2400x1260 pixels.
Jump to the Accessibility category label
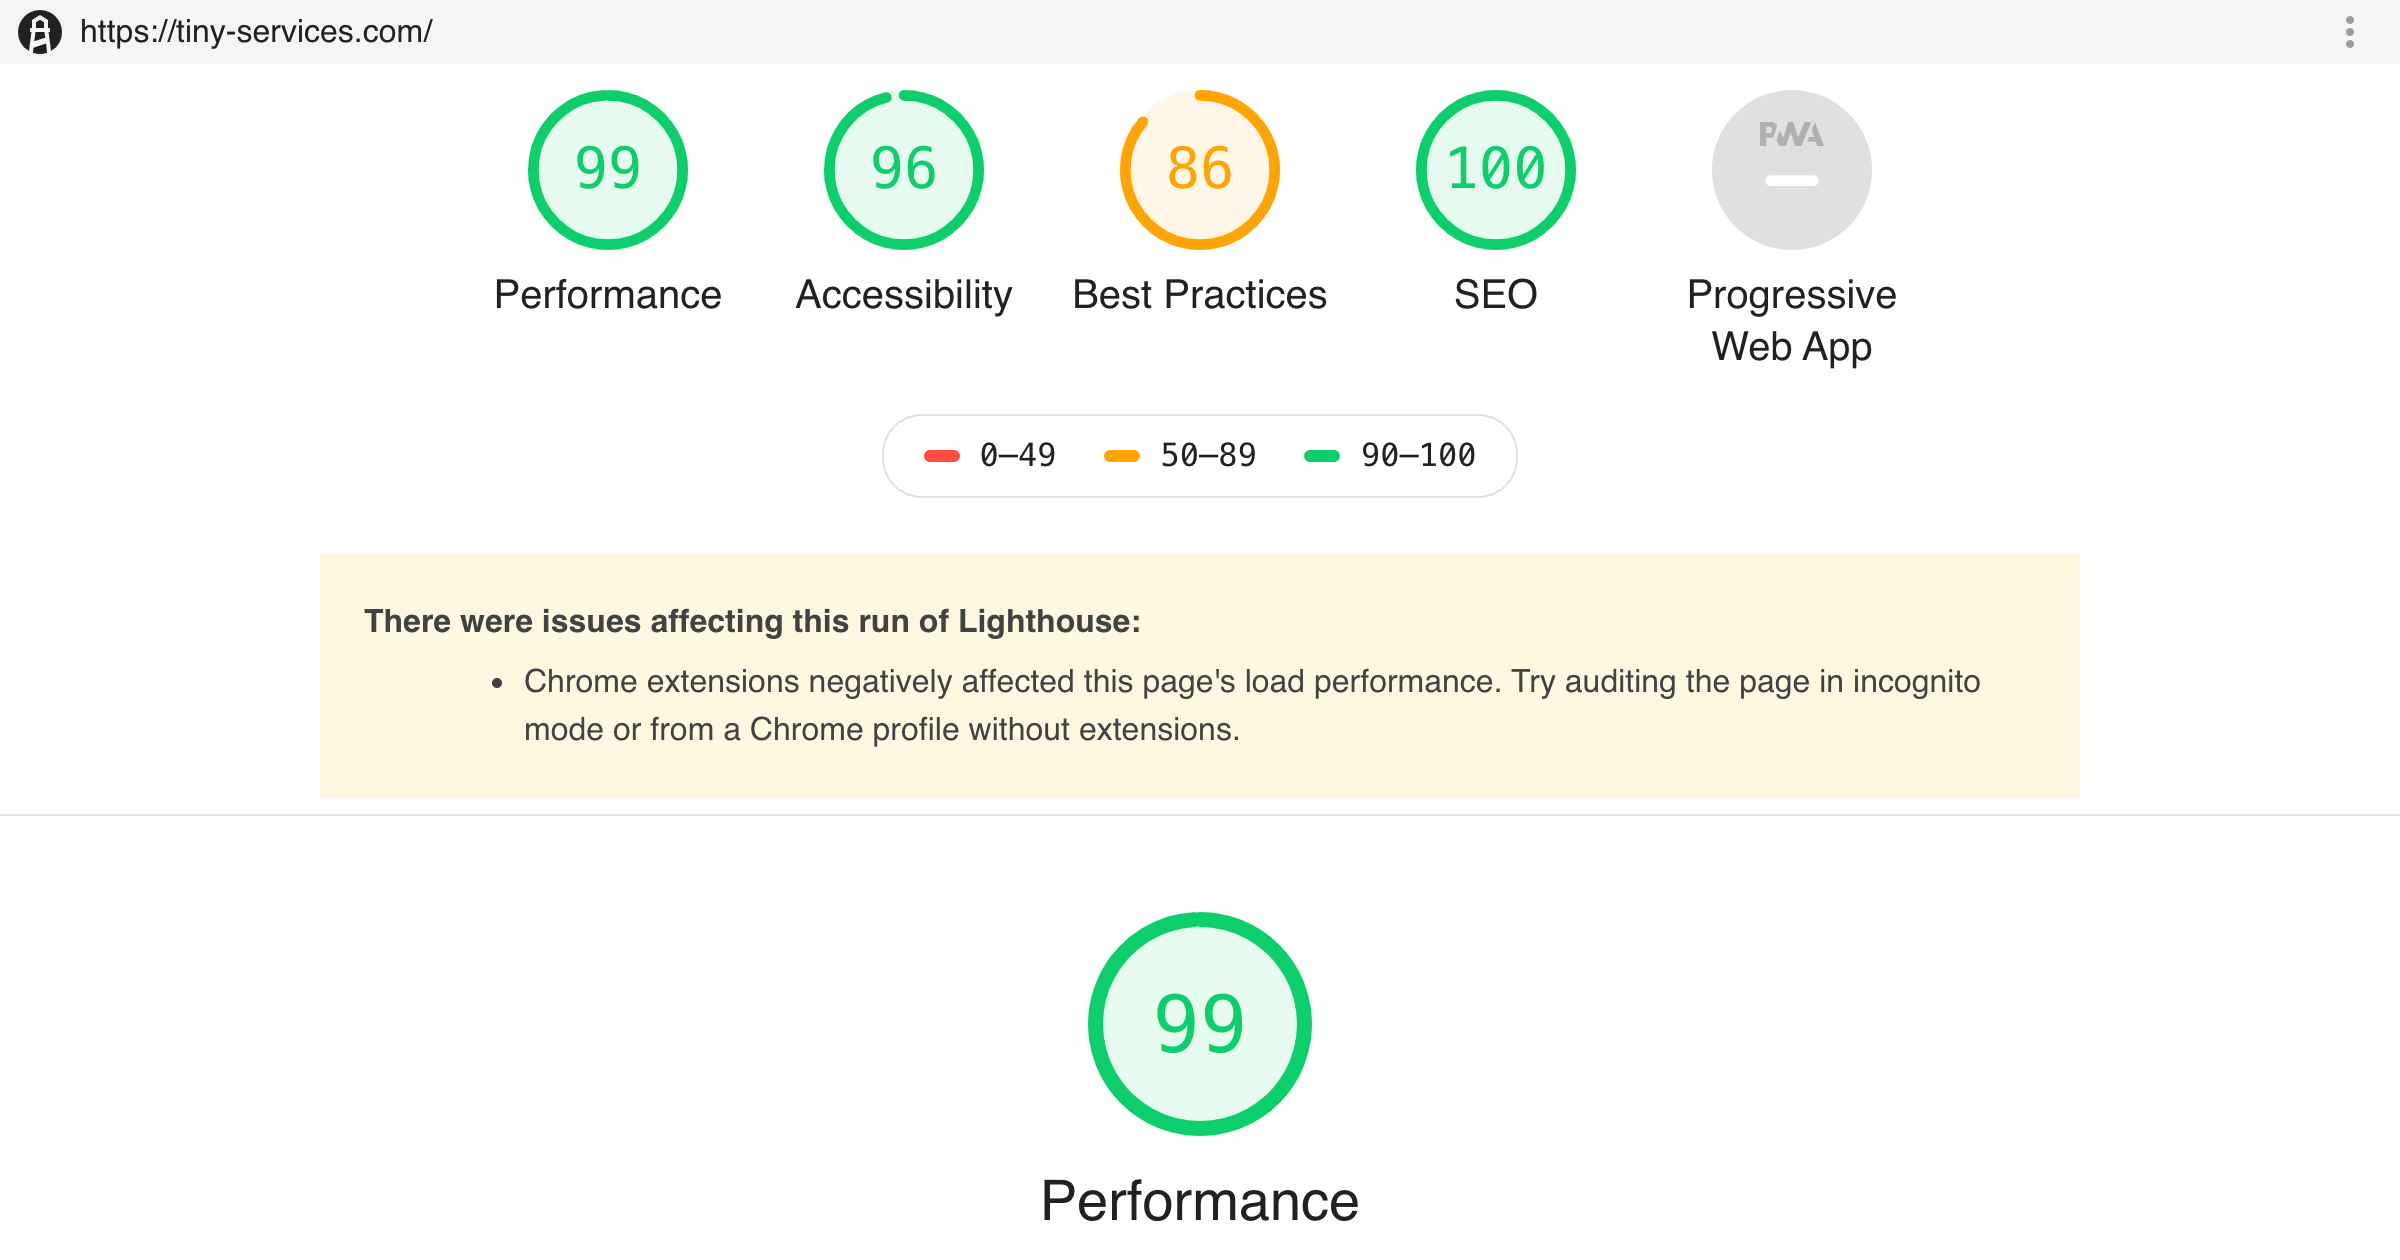904,295
